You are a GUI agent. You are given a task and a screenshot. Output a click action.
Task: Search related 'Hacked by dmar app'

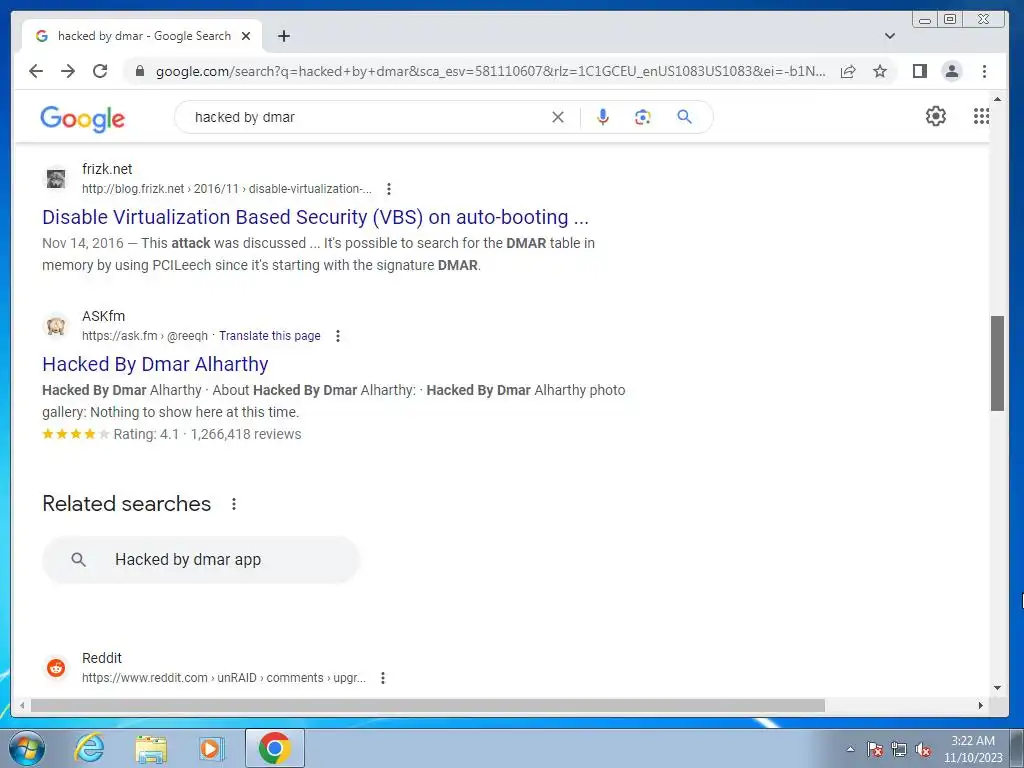tap(201, 560)
